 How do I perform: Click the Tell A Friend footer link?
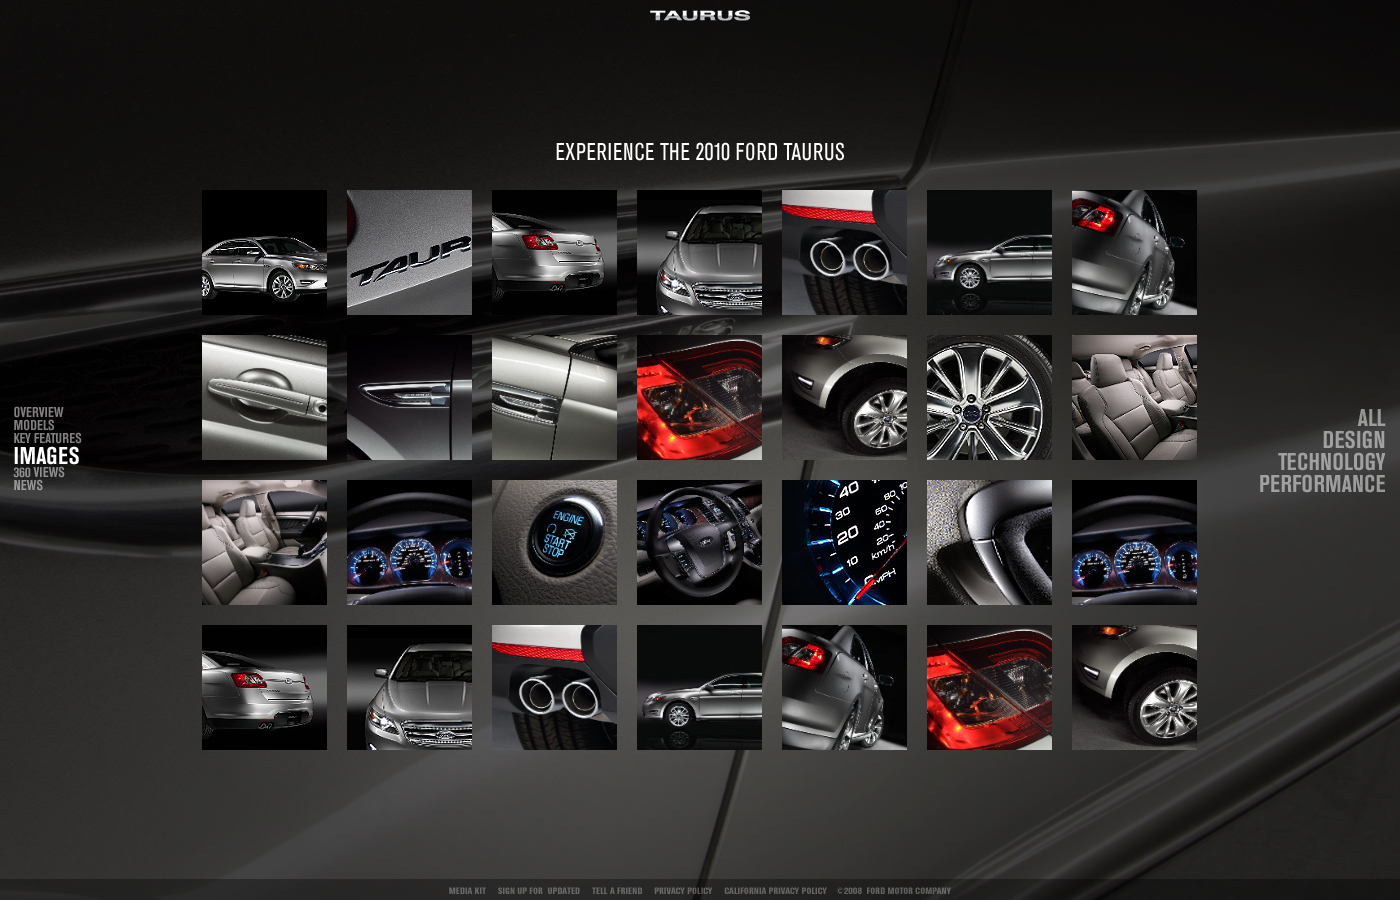point(617,891)
